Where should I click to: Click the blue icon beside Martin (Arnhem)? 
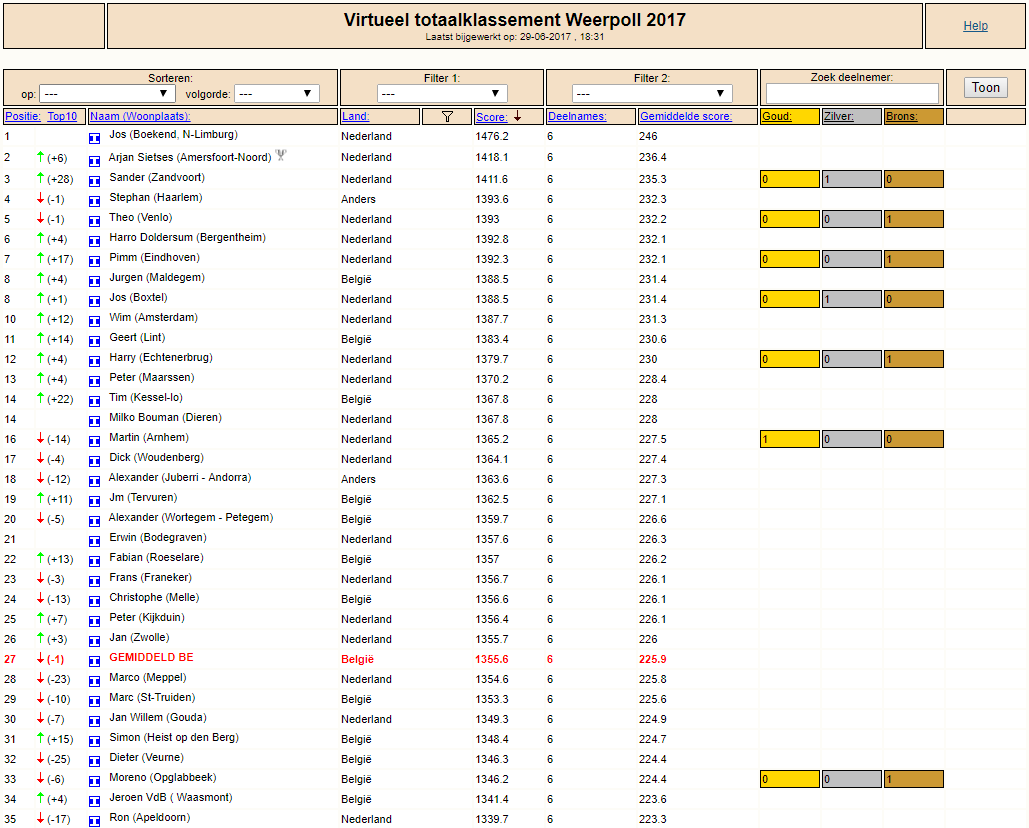pos(94,441)
